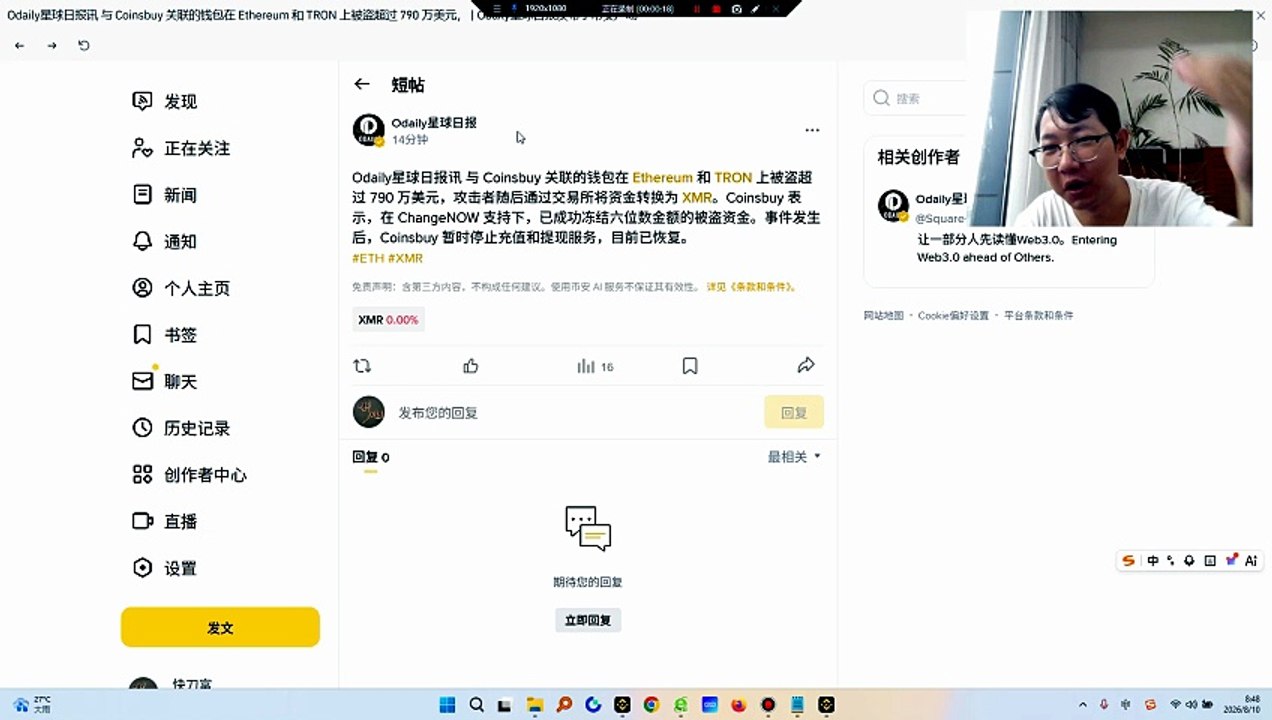Click the 设置 settings hexagon icon
The height and width of the screenshot is (720, 1272).
[x=143, y=568]
